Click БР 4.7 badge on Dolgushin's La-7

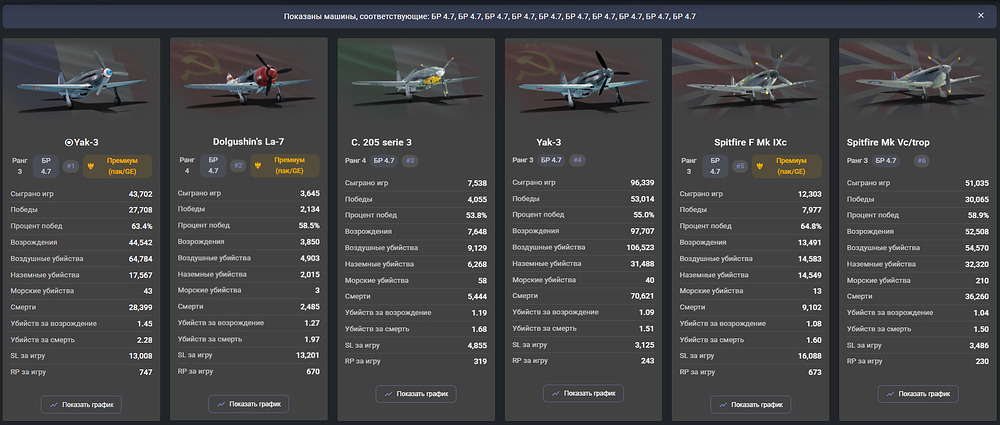click(213, 166)
